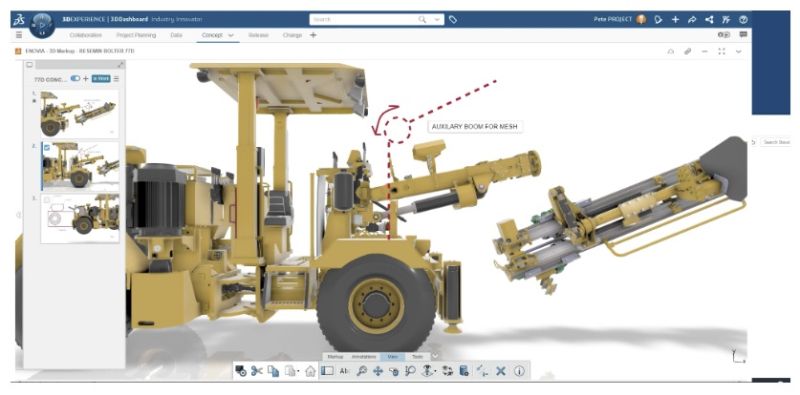Toggle the checkbox on slide 3
The height and width of the screenshot is (395, 800).
point(47,200)
